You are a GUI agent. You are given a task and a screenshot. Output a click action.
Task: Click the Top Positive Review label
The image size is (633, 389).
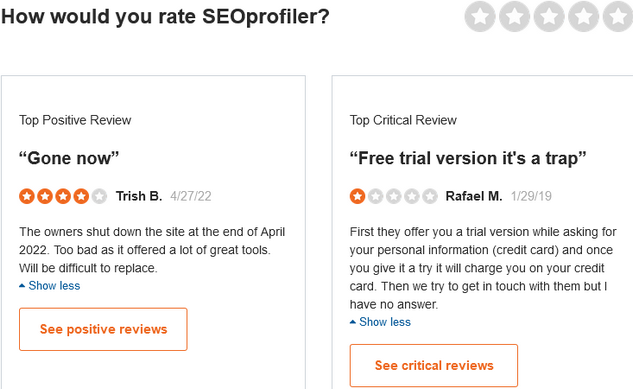pyautogui.click(x=75, y=120)
